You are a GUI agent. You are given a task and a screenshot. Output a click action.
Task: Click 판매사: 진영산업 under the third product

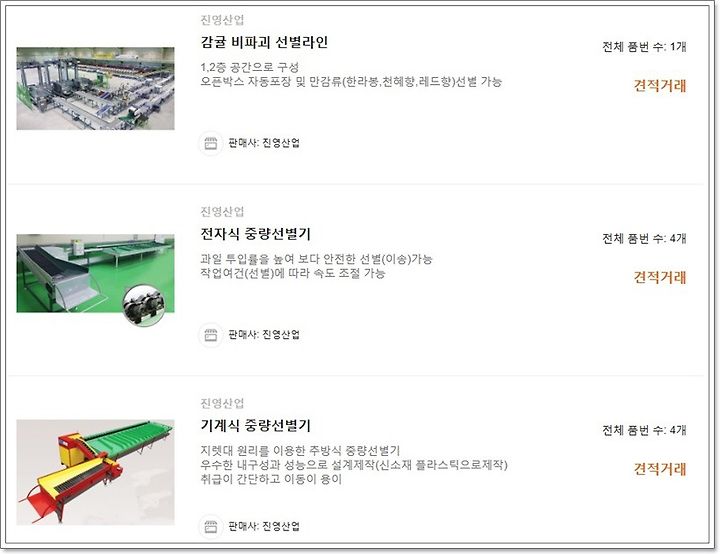pos(264,526)
